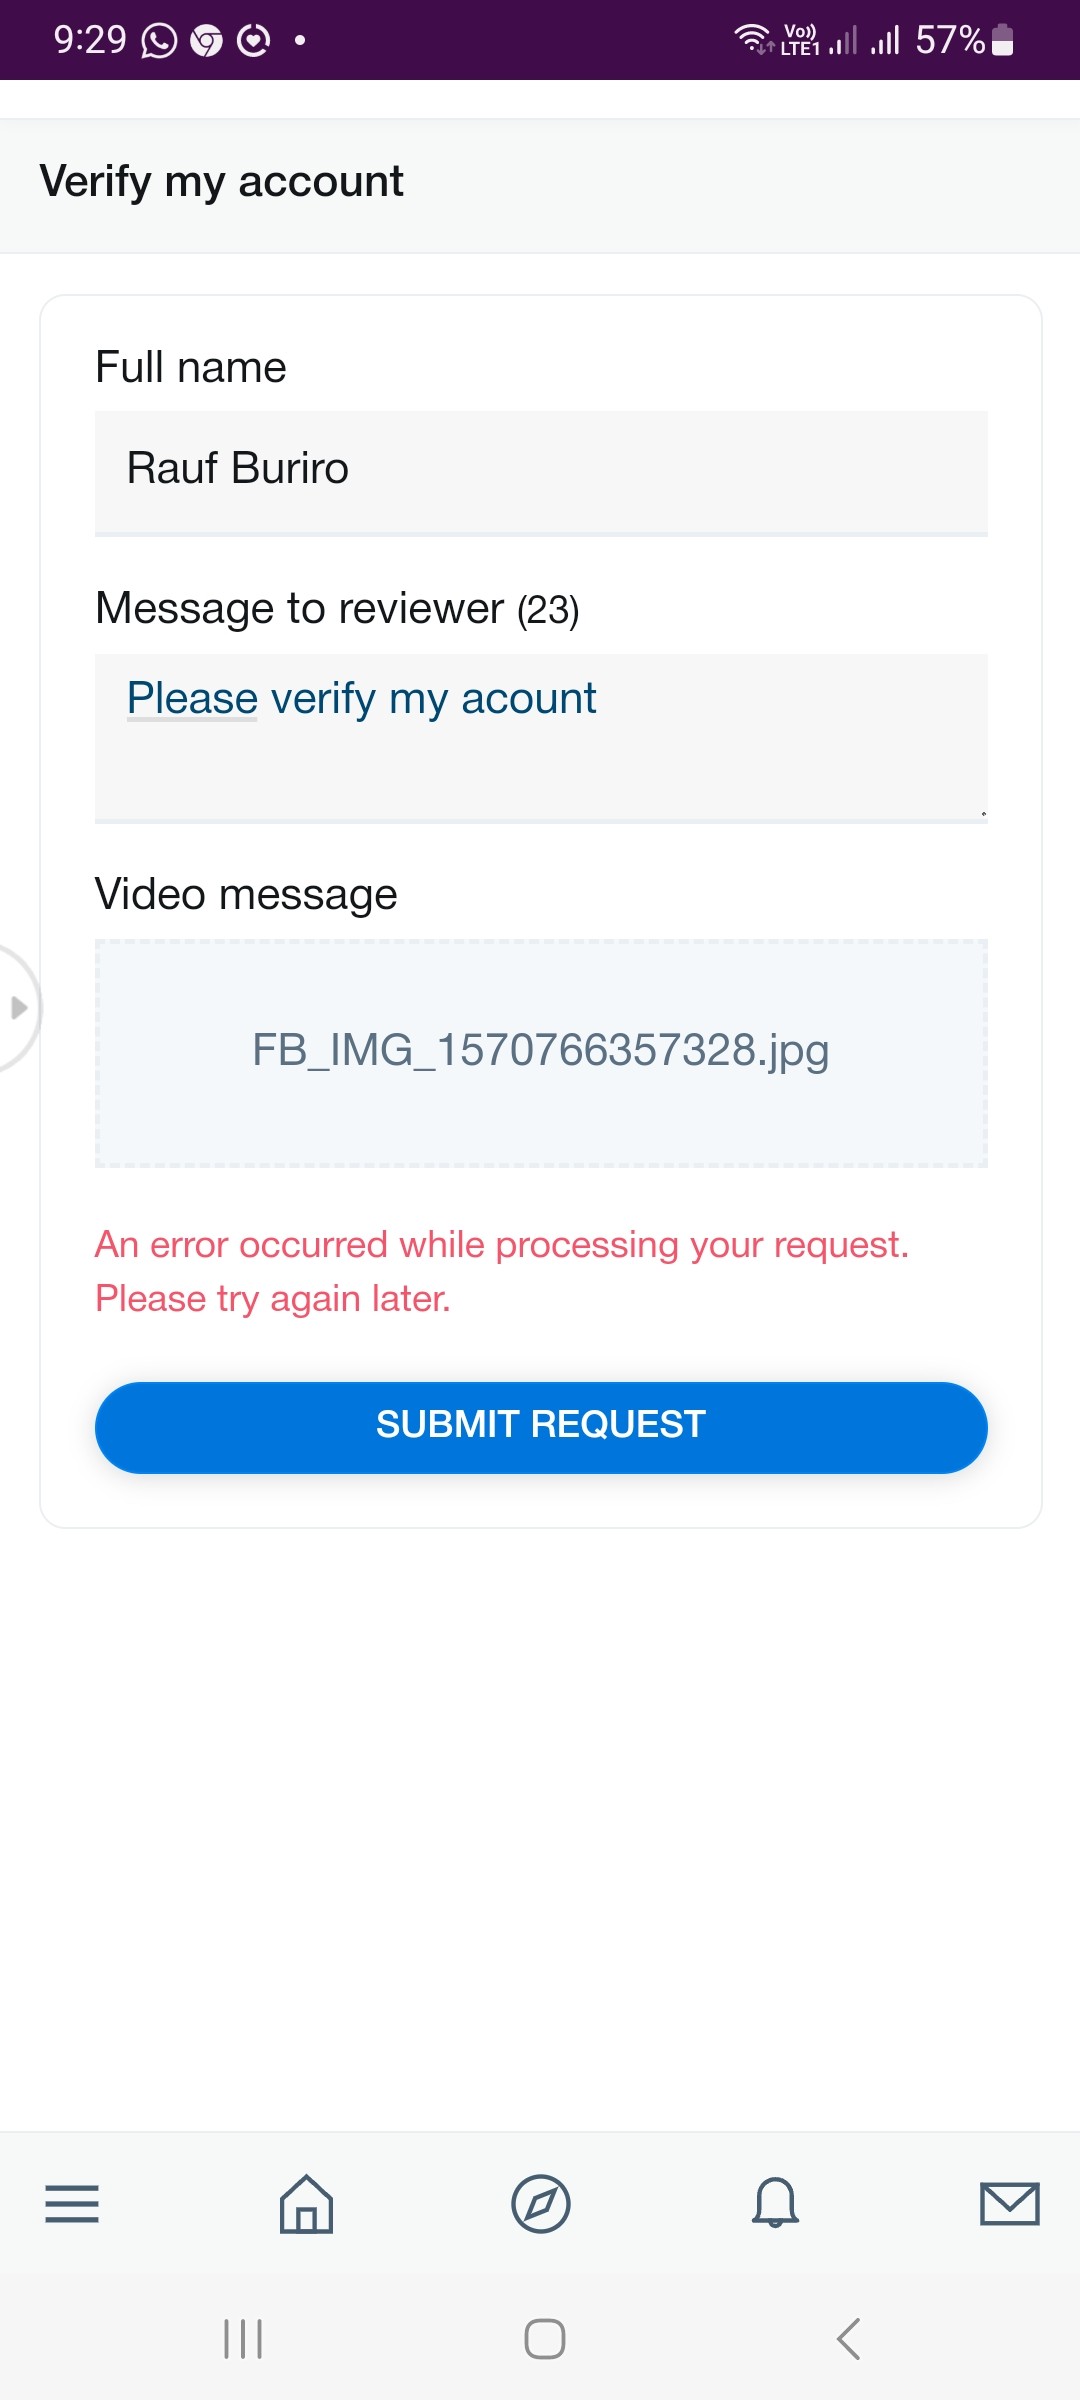Open the envelope messages icon
The height and width of the screenshot is (2400, 1080).
click(x=1009, y=2204)
